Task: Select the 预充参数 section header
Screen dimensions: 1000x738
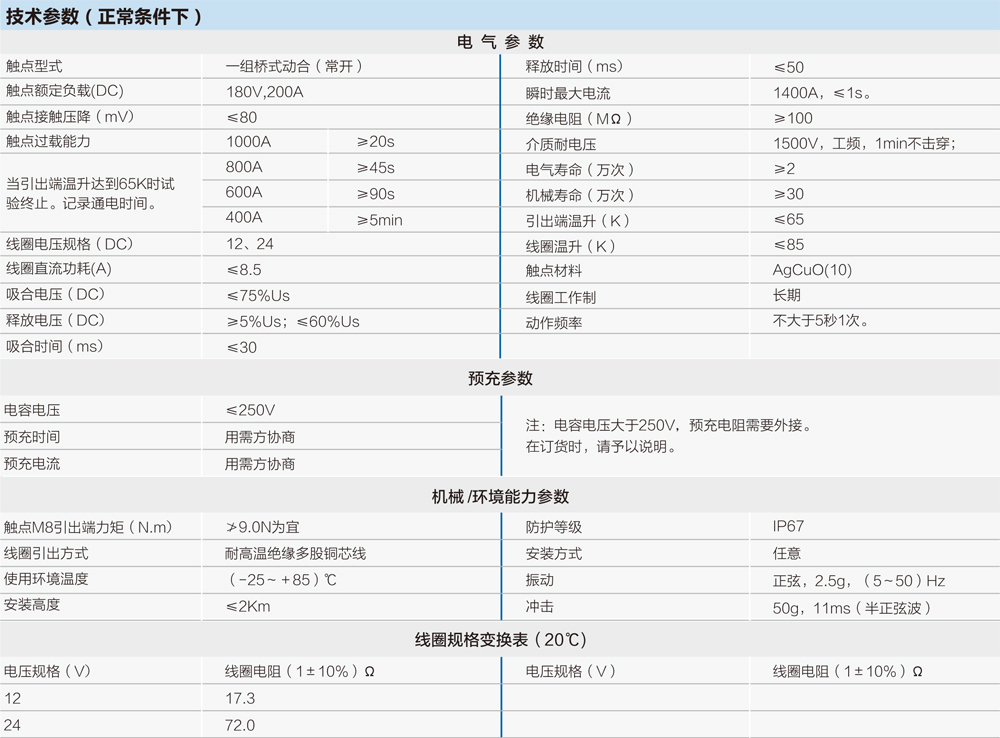Action: 500,379
